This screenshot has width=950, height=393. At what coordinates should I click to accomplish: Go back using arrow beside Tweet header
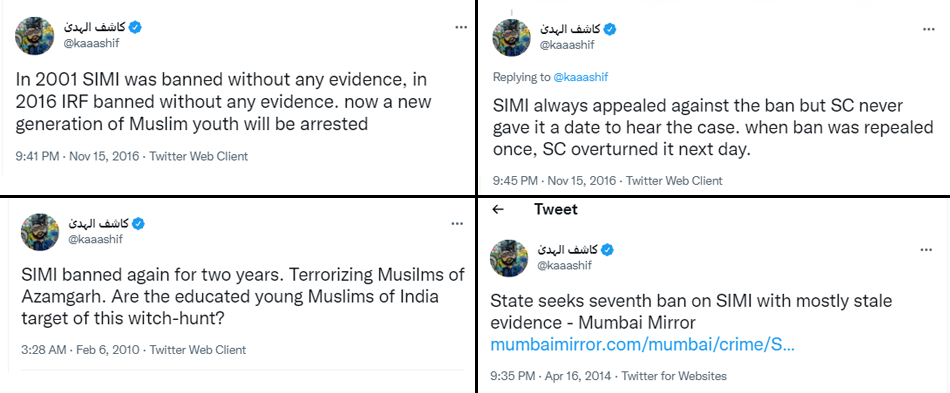coord(498,210)
